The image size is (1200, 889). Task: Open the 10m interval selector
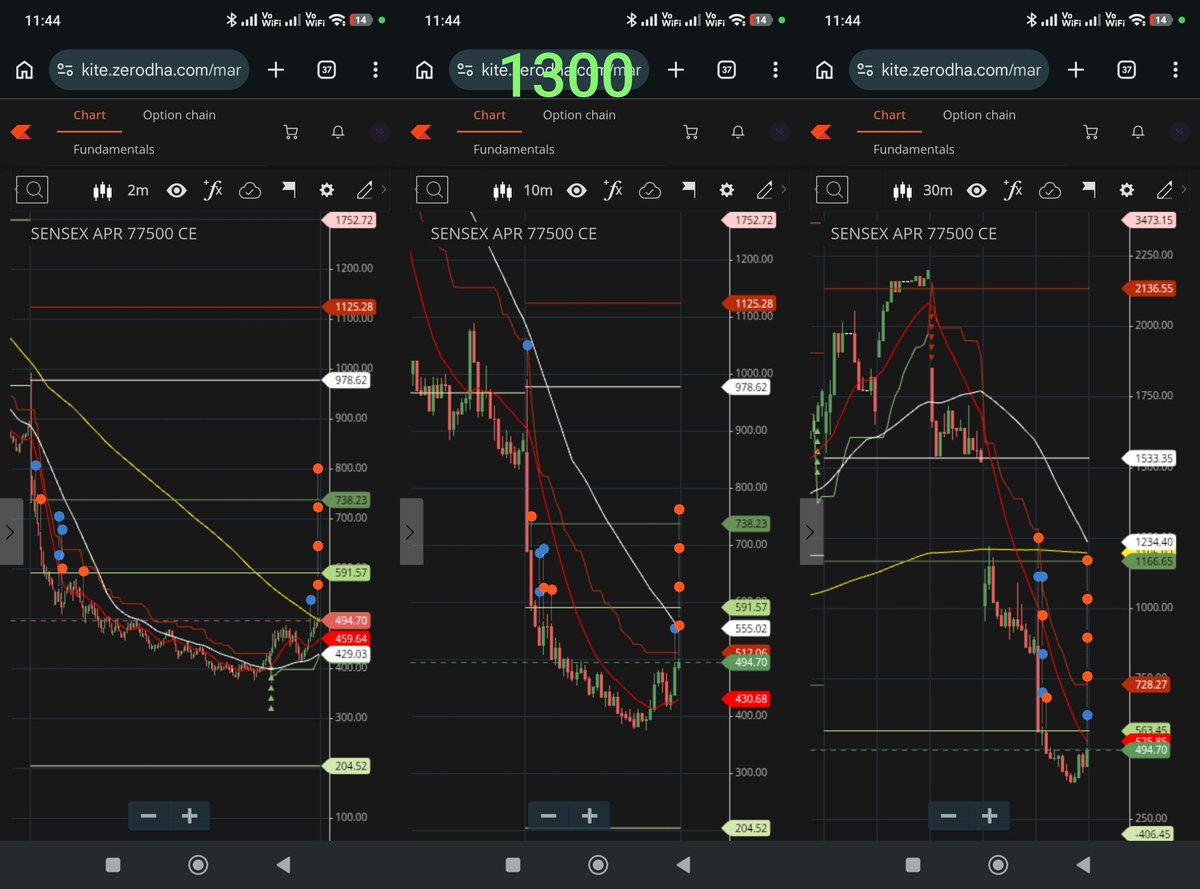click(538, 190)
